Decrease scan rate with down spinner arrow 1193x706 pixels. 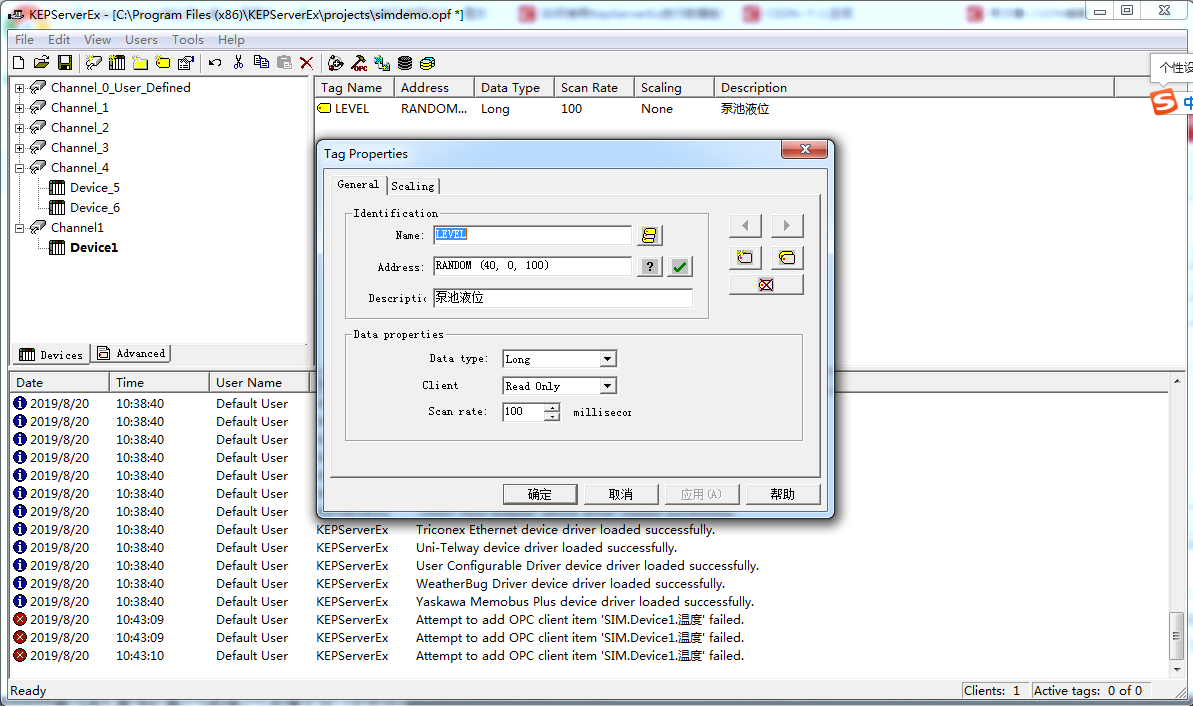tap(552, 416)
